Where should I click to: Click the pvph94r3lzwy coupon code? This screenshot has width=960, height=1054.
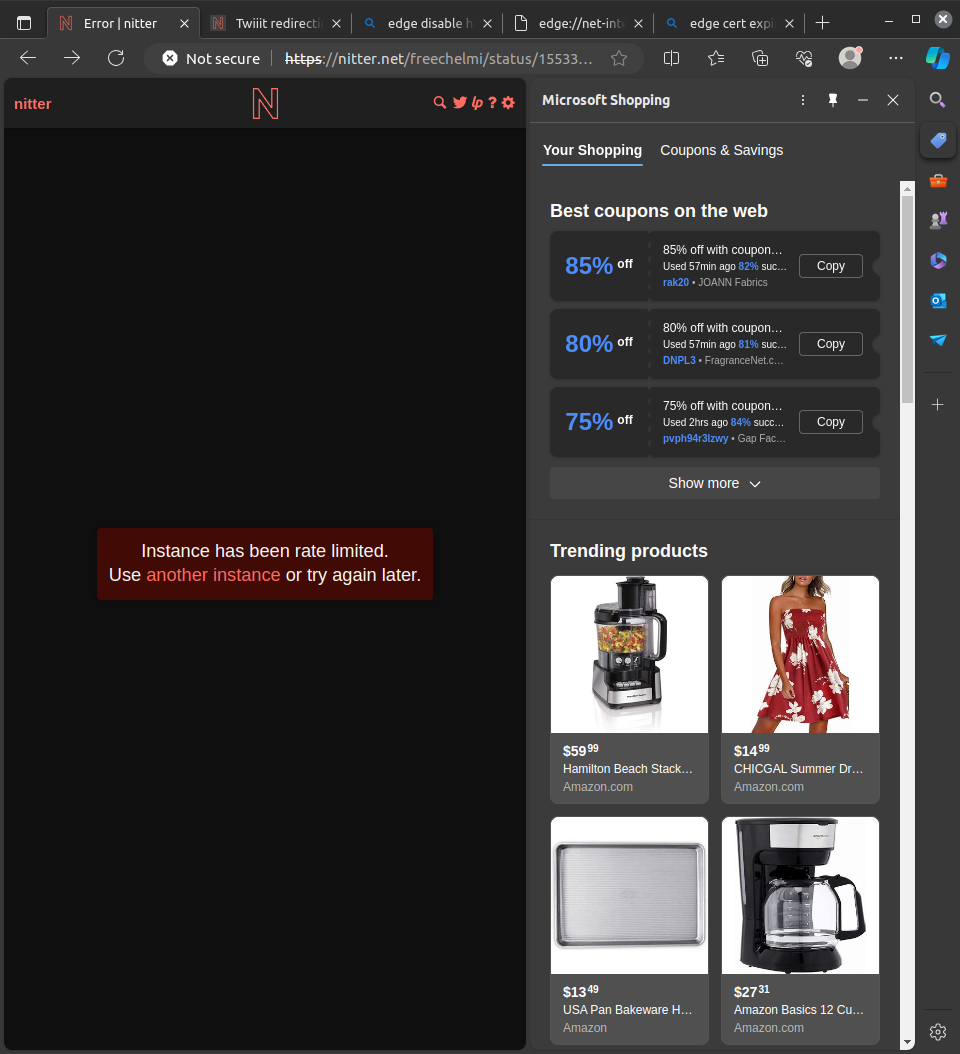(x=695, y=438)
